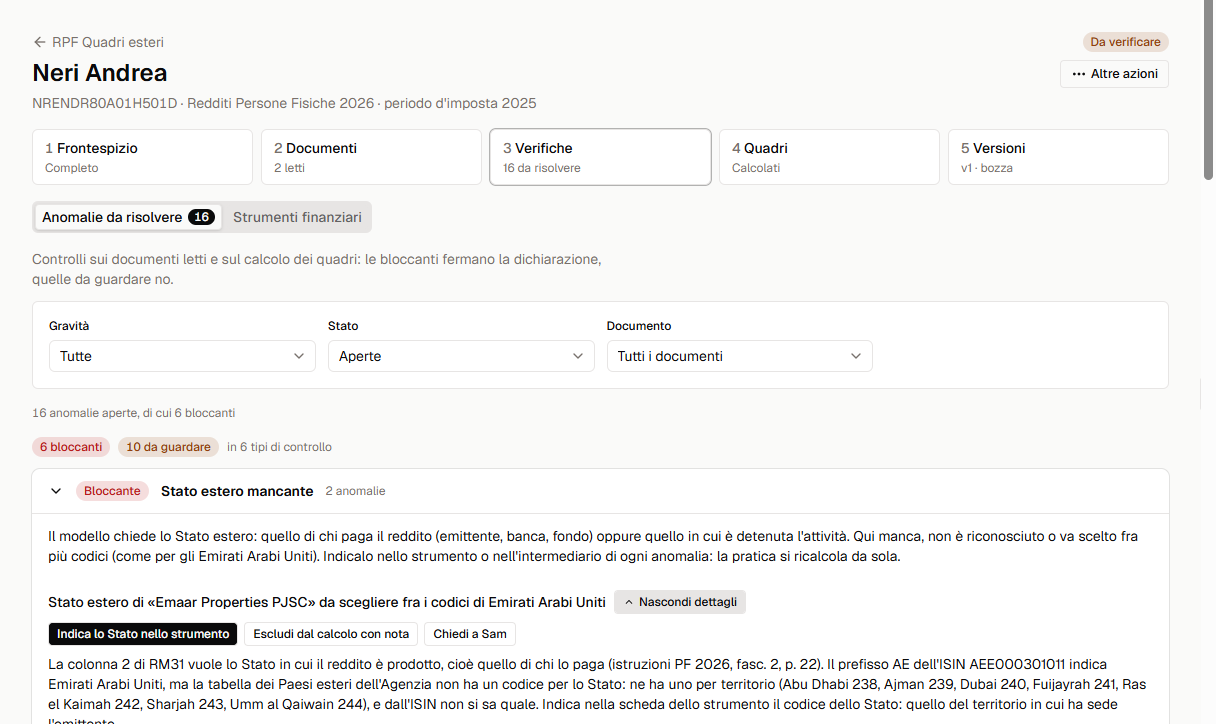Select the Anomalie da risolvere tab

pyautogui.click(x=128, y=217)
